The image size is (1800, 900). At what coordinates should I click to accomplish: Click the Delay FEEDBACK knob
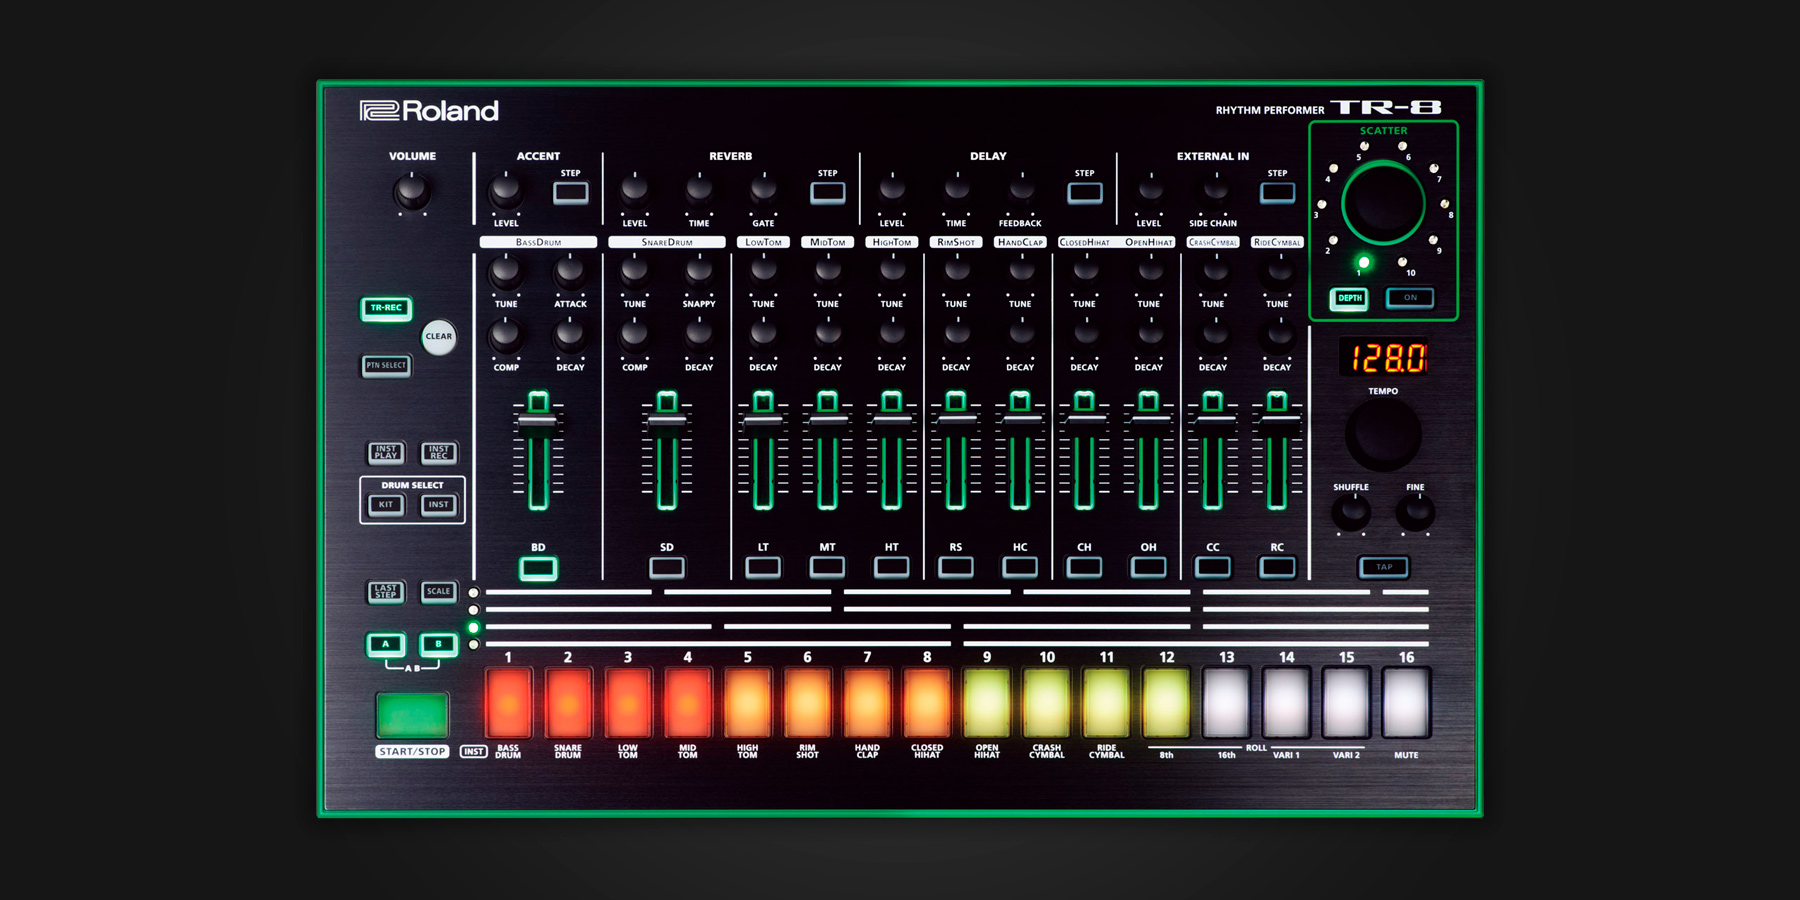click(1020, 190)
